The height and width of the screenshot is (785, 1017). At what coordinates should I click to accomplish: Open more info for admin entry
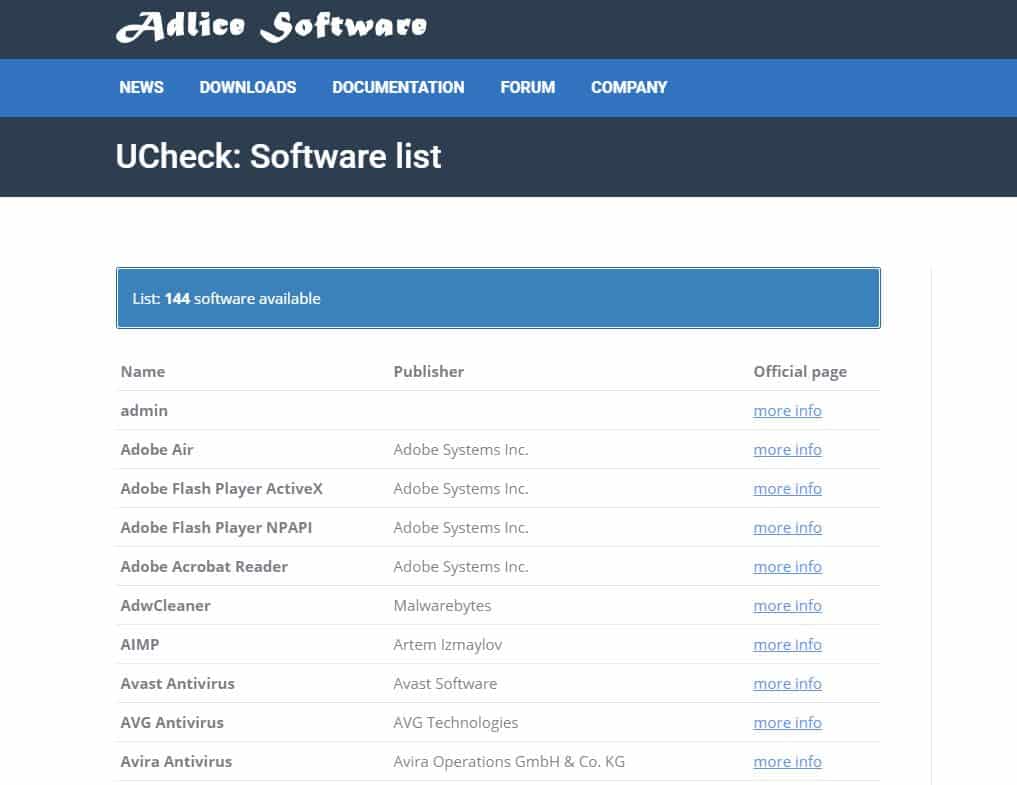pos(787,411)
